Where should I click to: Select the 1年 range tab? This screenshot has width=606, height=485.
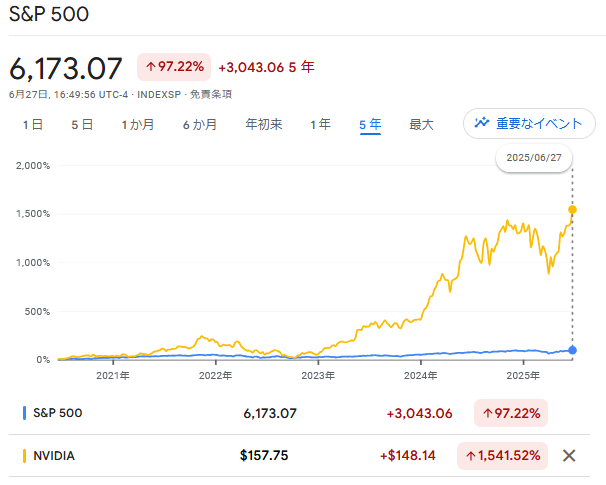(x=320, y=124)
